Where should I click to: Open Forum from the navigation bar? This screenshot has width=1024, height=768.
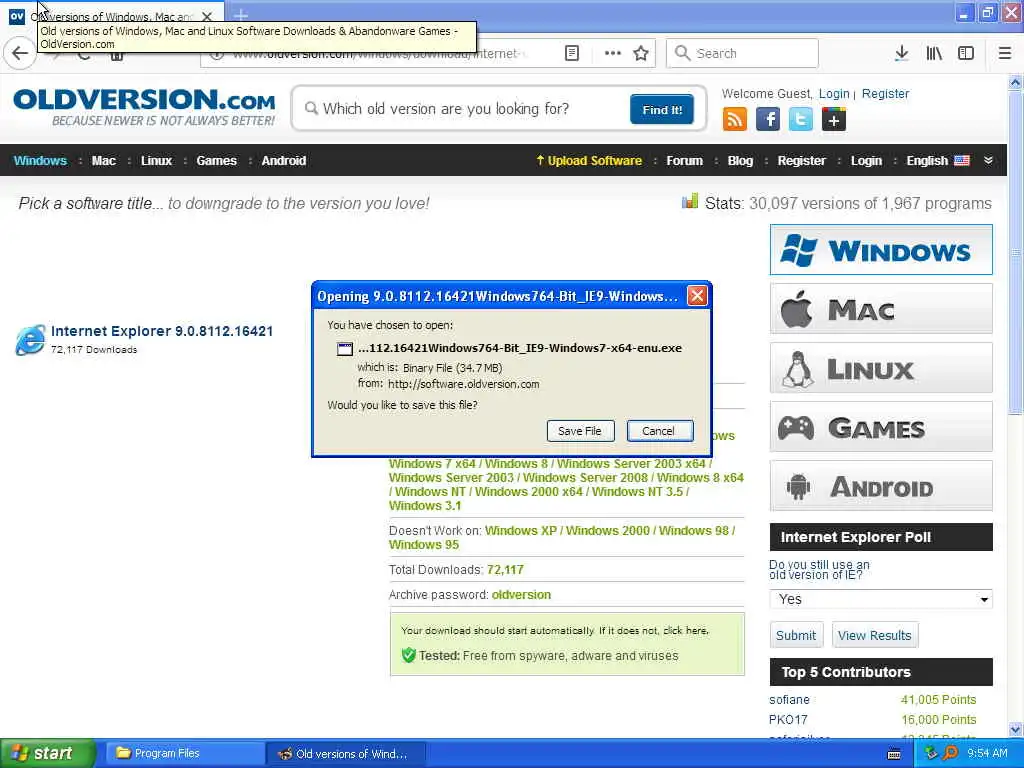pyautogui.click(x=684, y=161)
